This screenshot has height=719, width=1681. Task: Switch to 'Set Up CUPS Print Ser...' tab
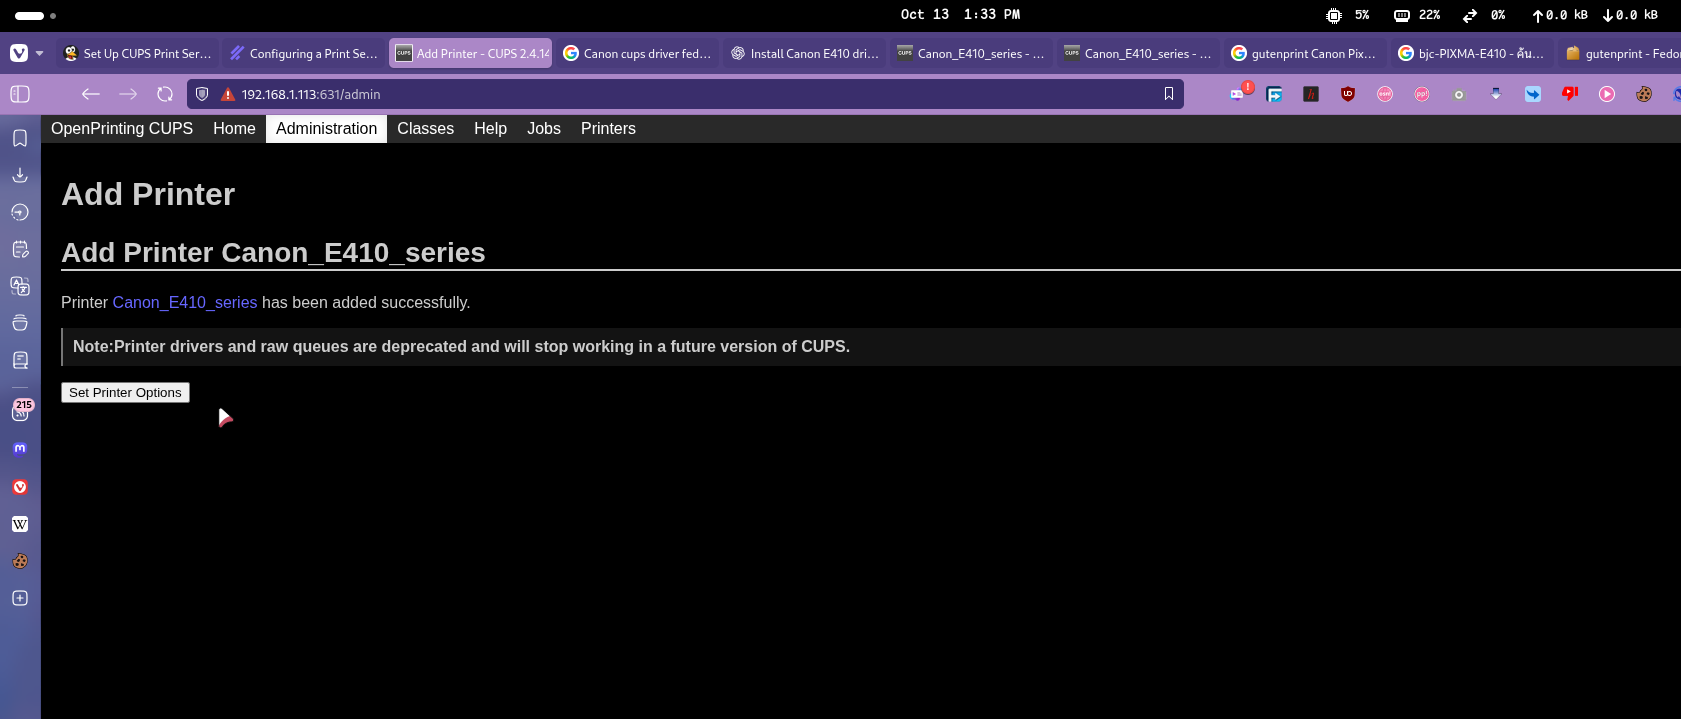click(138, 54)
